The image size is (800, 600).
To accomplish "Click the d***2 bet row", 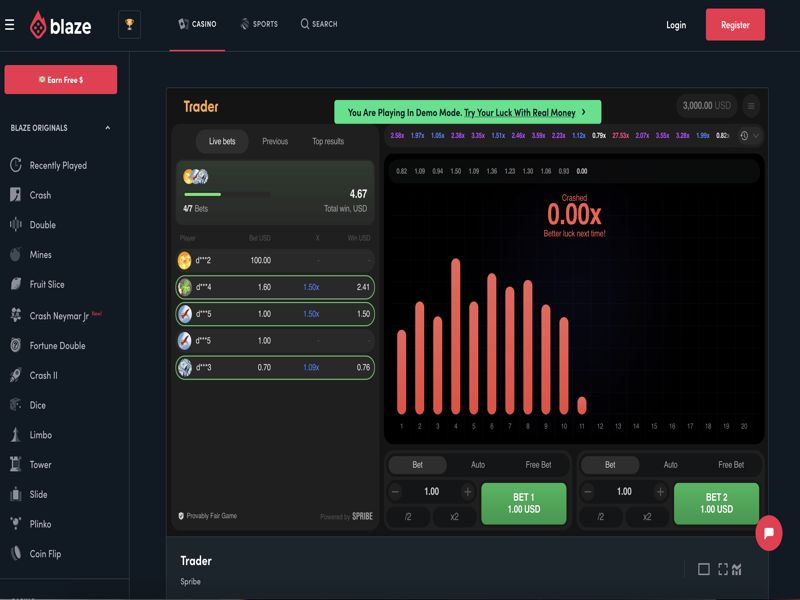I will (x=275, y=260).
